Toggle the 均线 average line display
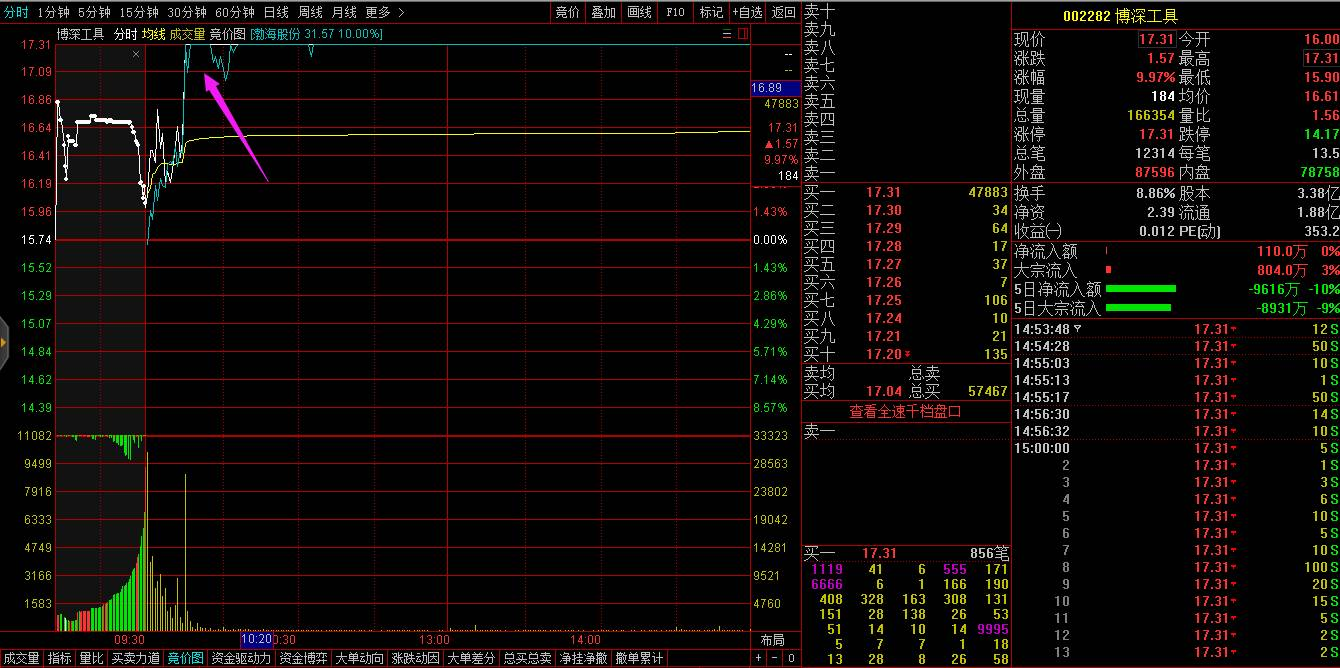Screen dimensions: 1340x668 click(x=153, y=33)
